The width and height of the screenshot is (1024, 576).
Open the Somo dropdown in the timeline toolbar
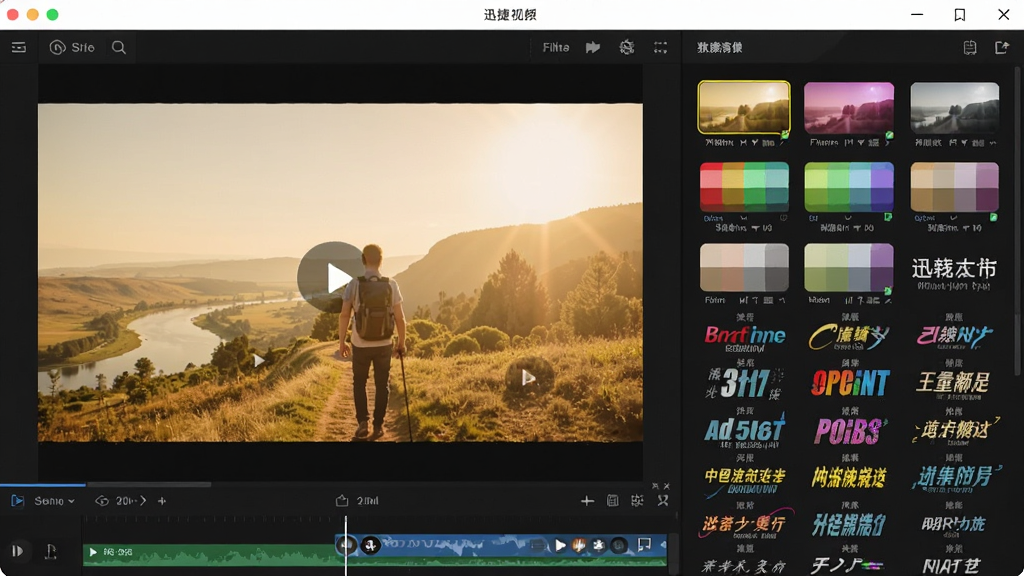click(55, 501)
